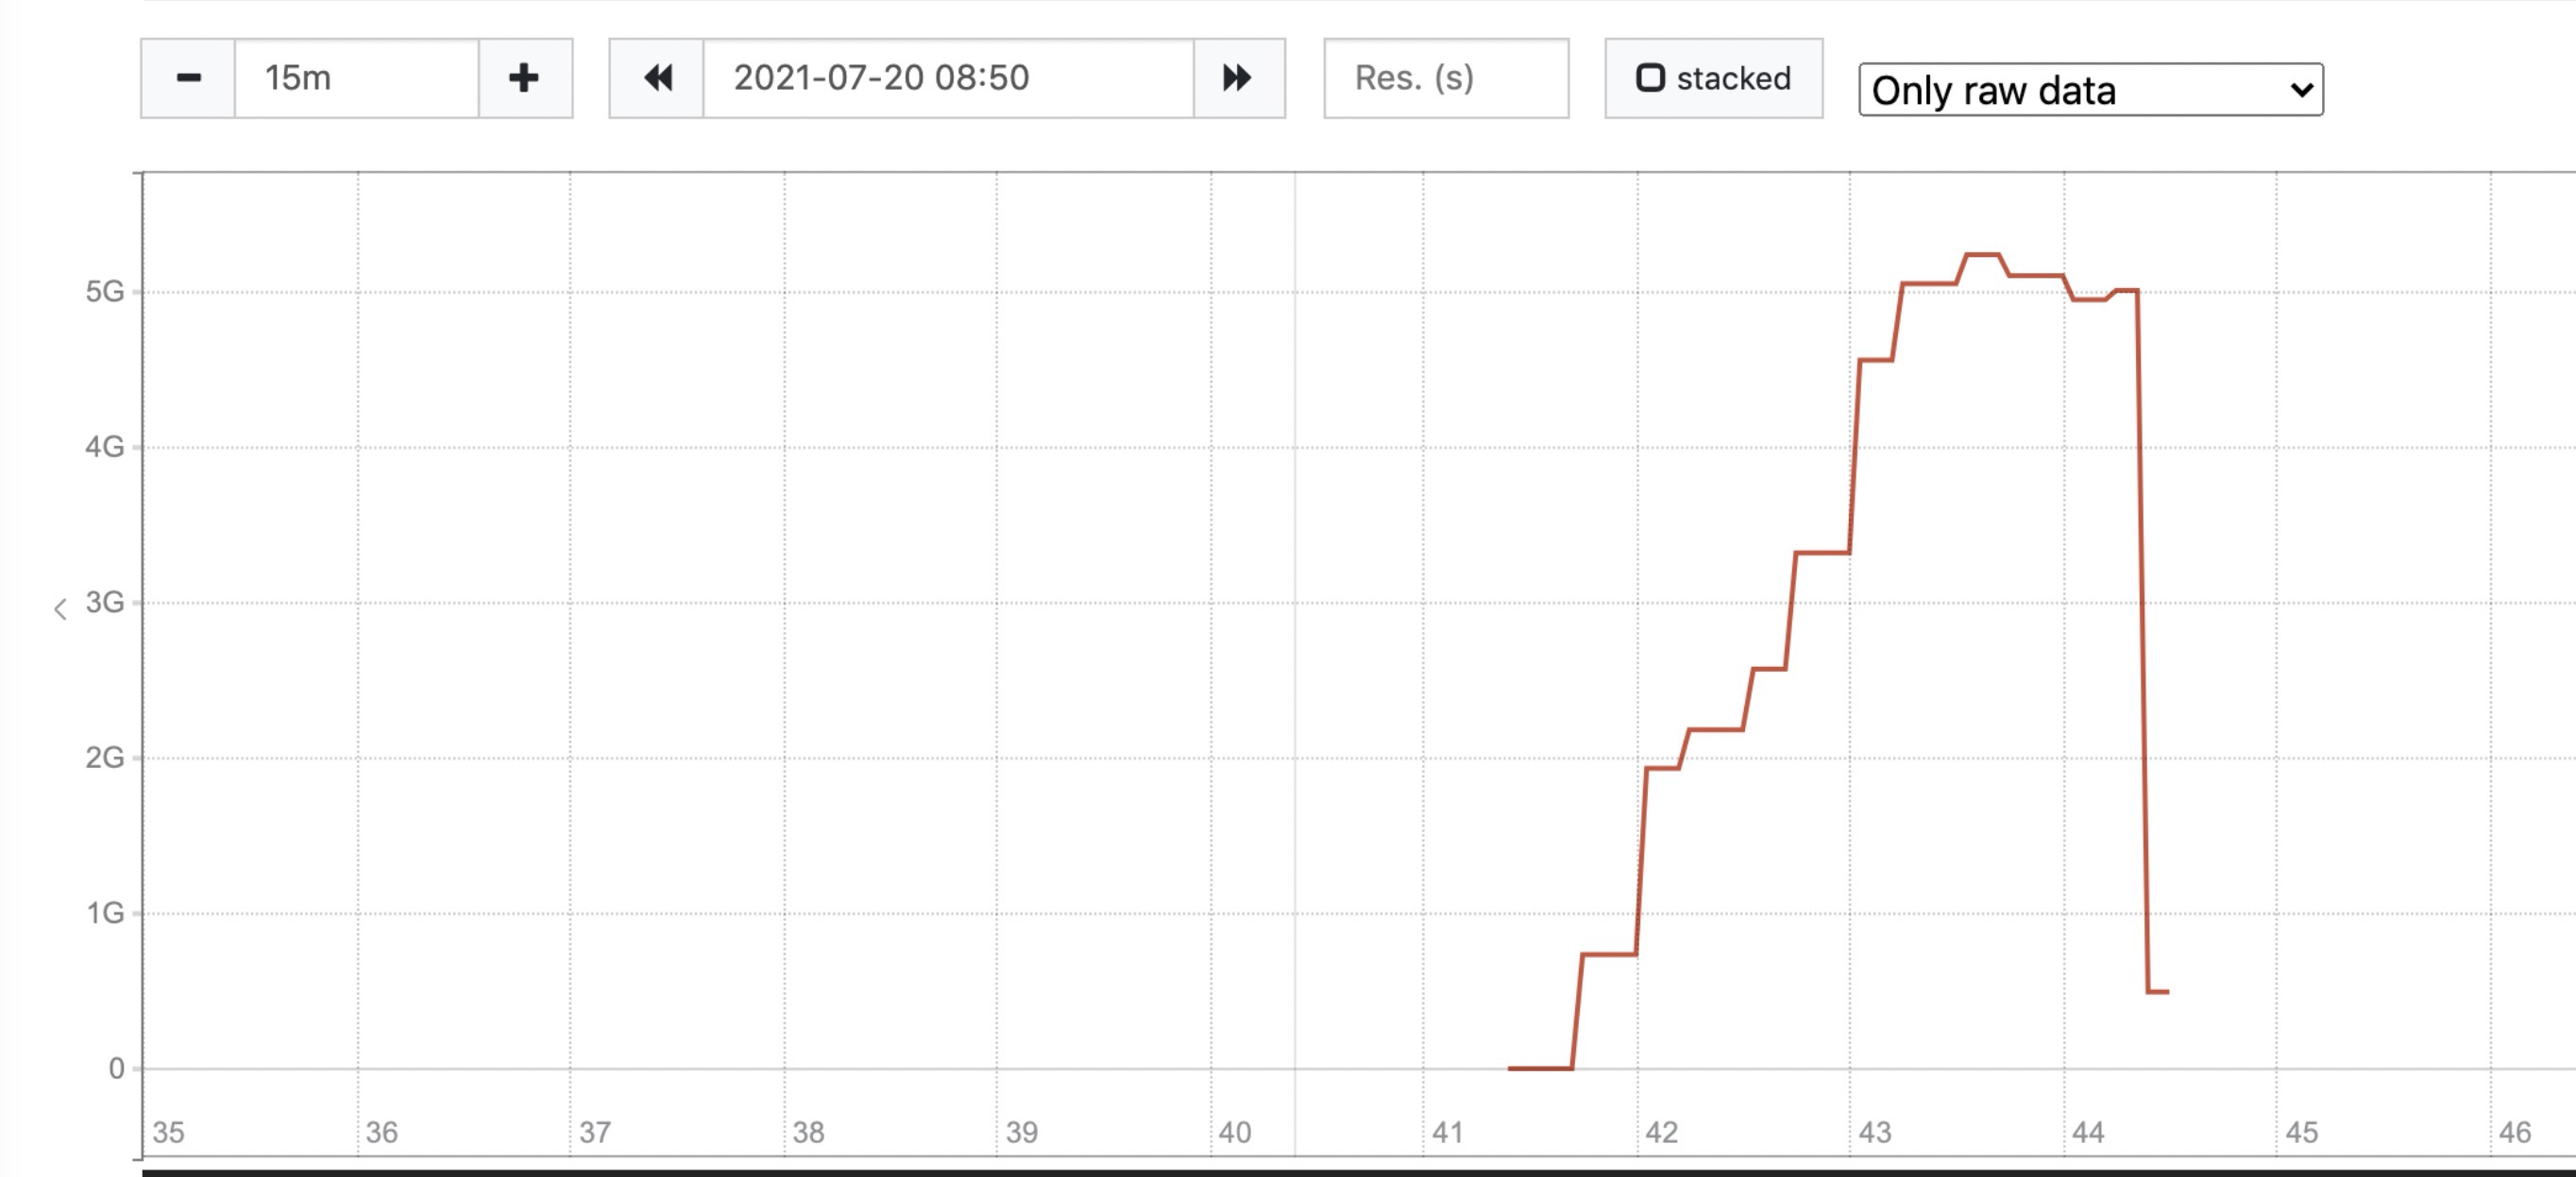Click the small left chevron beside the 3G label
Viewport: 2576px width, 1177px height.
click(x=60, y=609)
